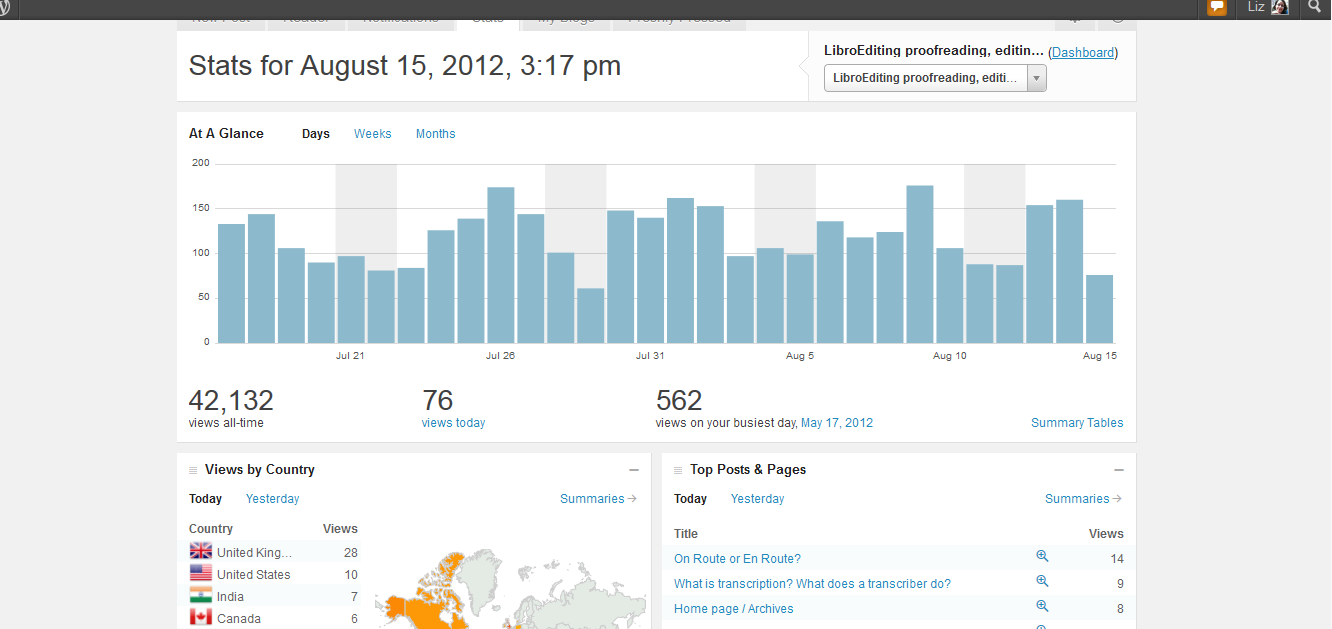1332x629 pixels.
Task: Click the orange notifications speech bubble icon
Action: point(1216,7)
